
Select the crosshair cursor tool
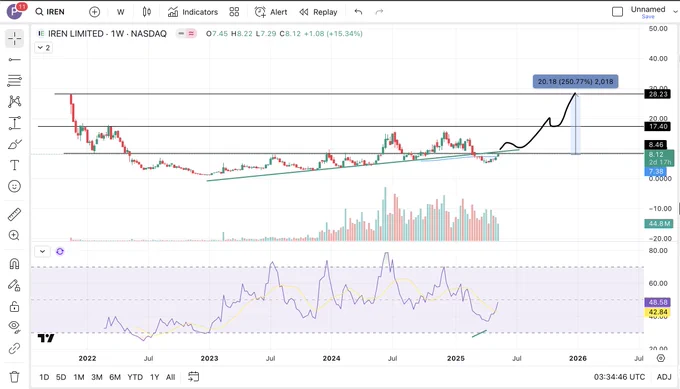point(14,39)
